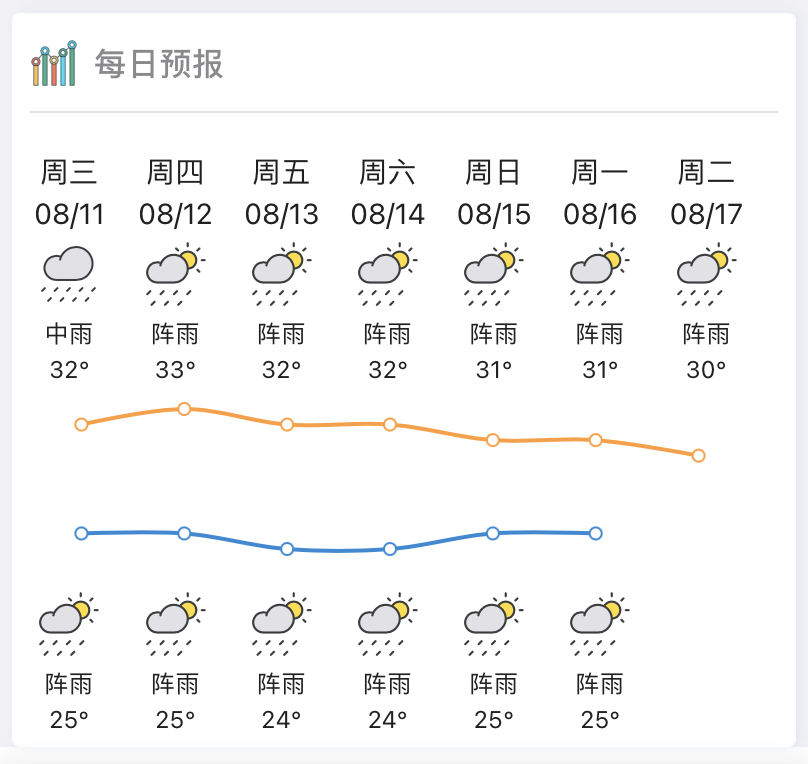The image size is (808, 764).
Task: Click the daytime shower icon for 周二 08/17
Action: [x=706, y=274]
